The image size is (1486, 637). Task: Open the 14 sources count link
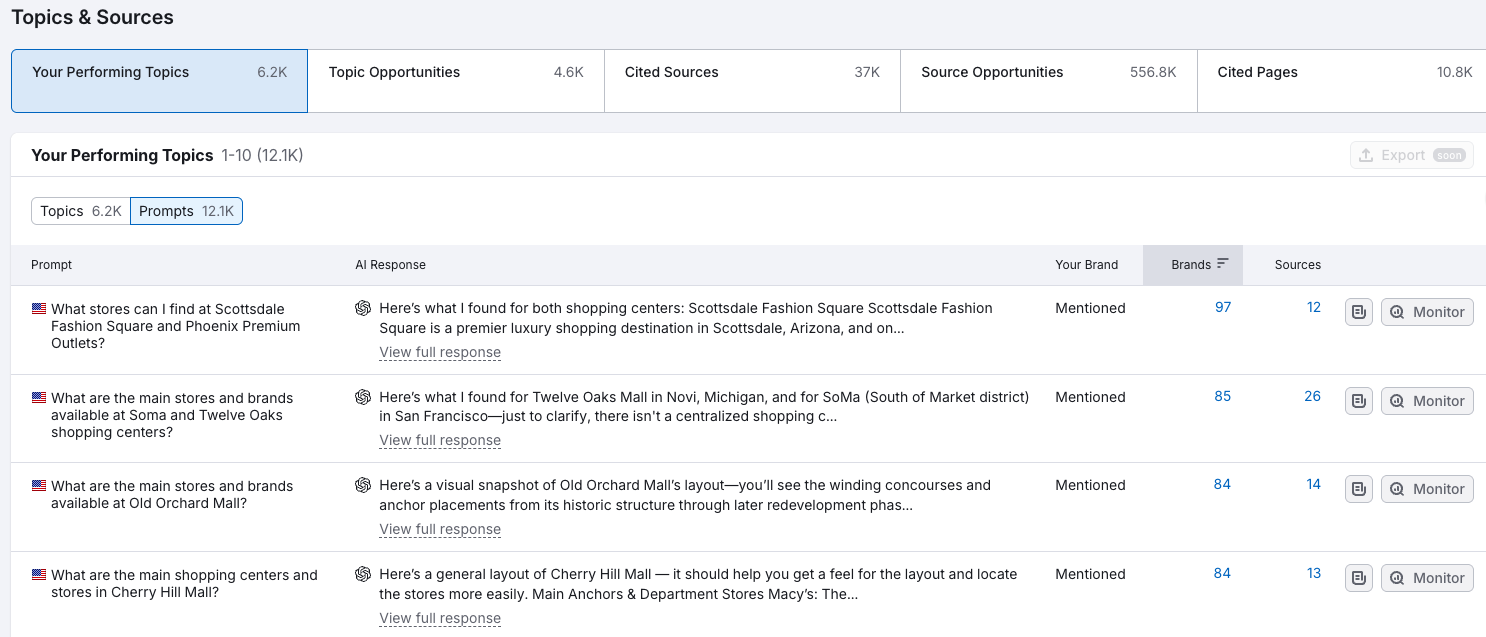pyautogui.click(x=1314, y=484)
